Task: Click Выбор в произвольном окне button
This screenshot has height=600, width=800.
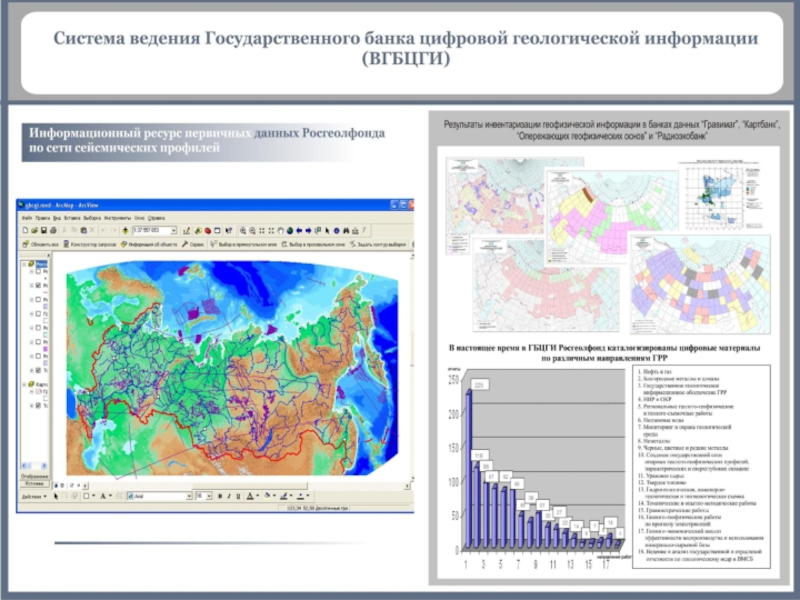Action: pyautogui.click(x=313, y=244)
